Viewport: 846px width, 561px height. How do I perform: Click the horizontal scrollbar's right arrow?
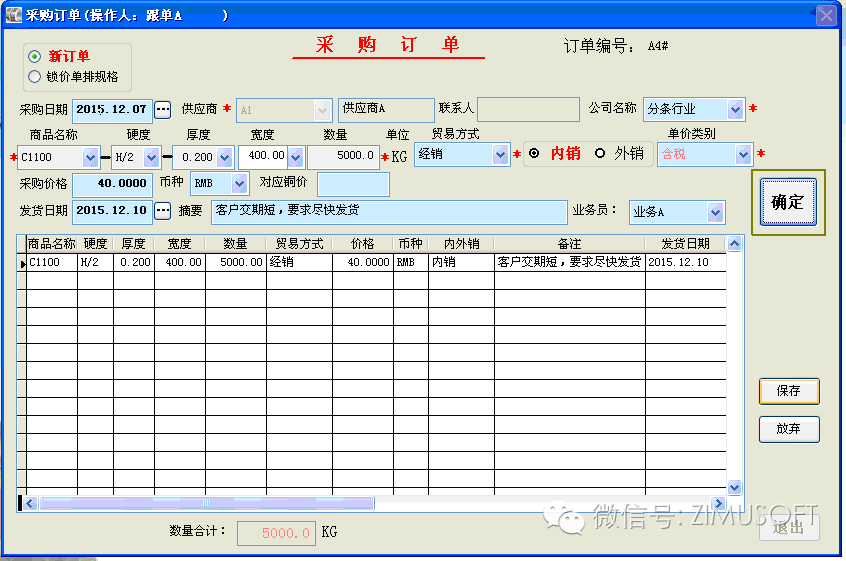point(718,503)
